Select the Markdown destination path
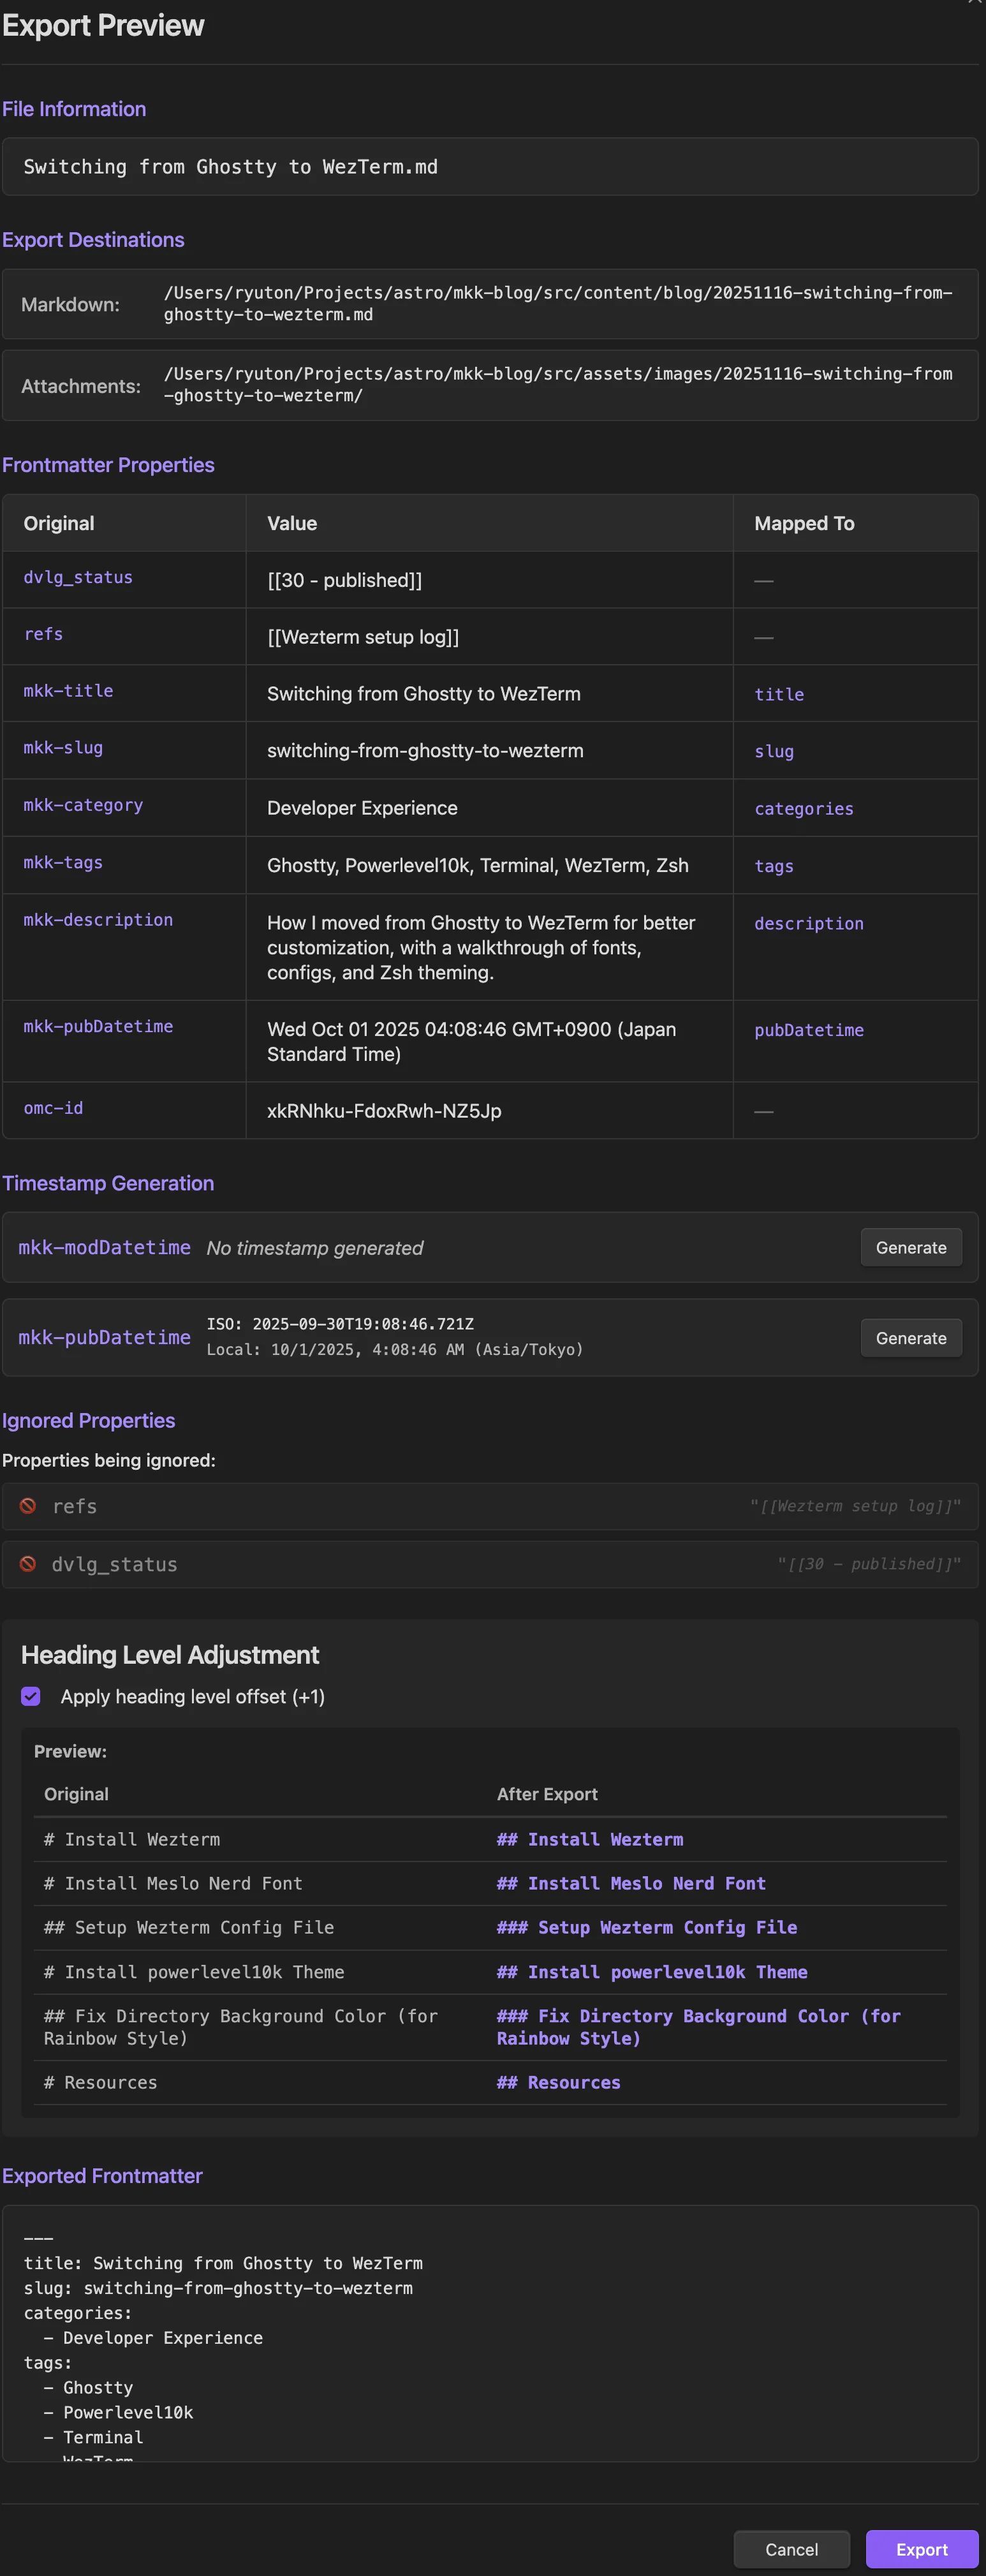The height and width of the screenshot is (2576, 986). pyautogui.click(x=558, y=304)
